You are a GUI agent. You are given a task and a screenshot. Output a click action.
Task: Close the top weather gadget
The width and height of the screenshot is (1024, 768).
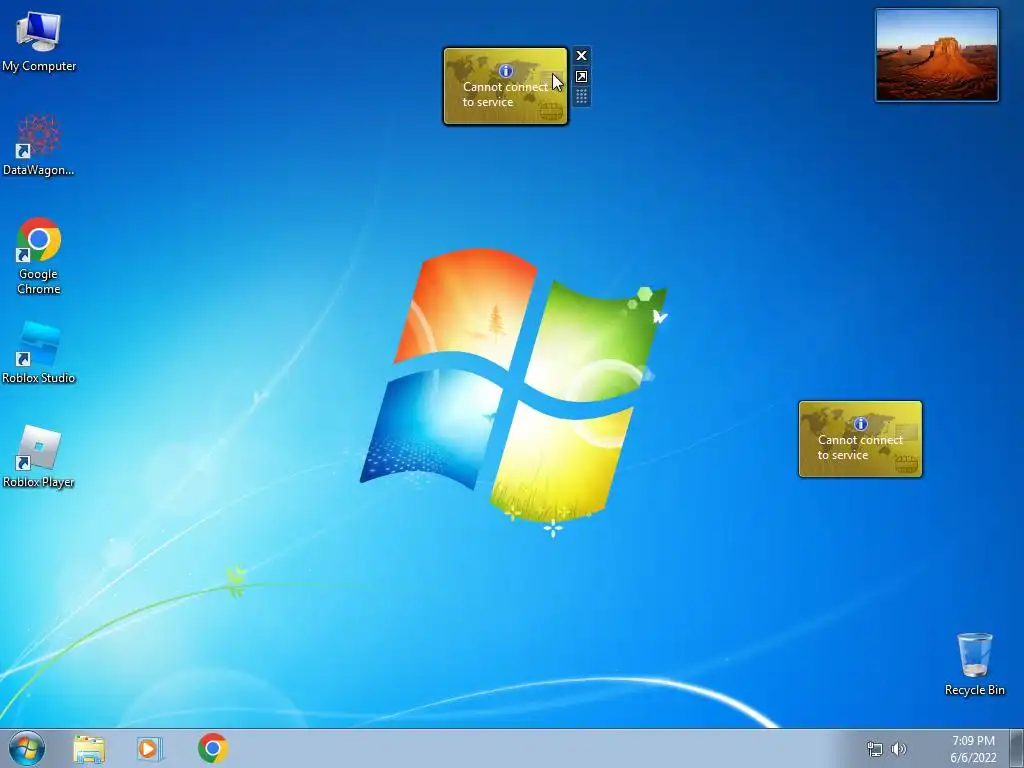tap(581, 56)
